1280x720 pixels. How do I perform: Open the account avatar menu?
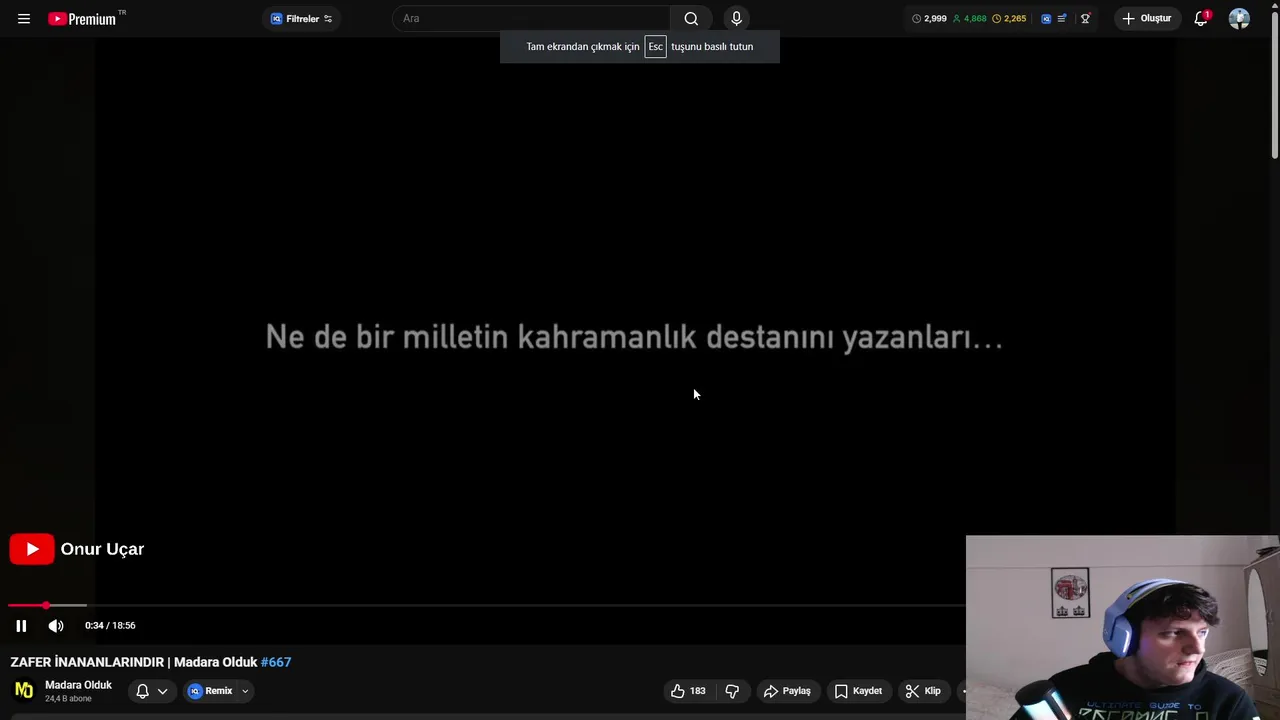coord(1239,18)
